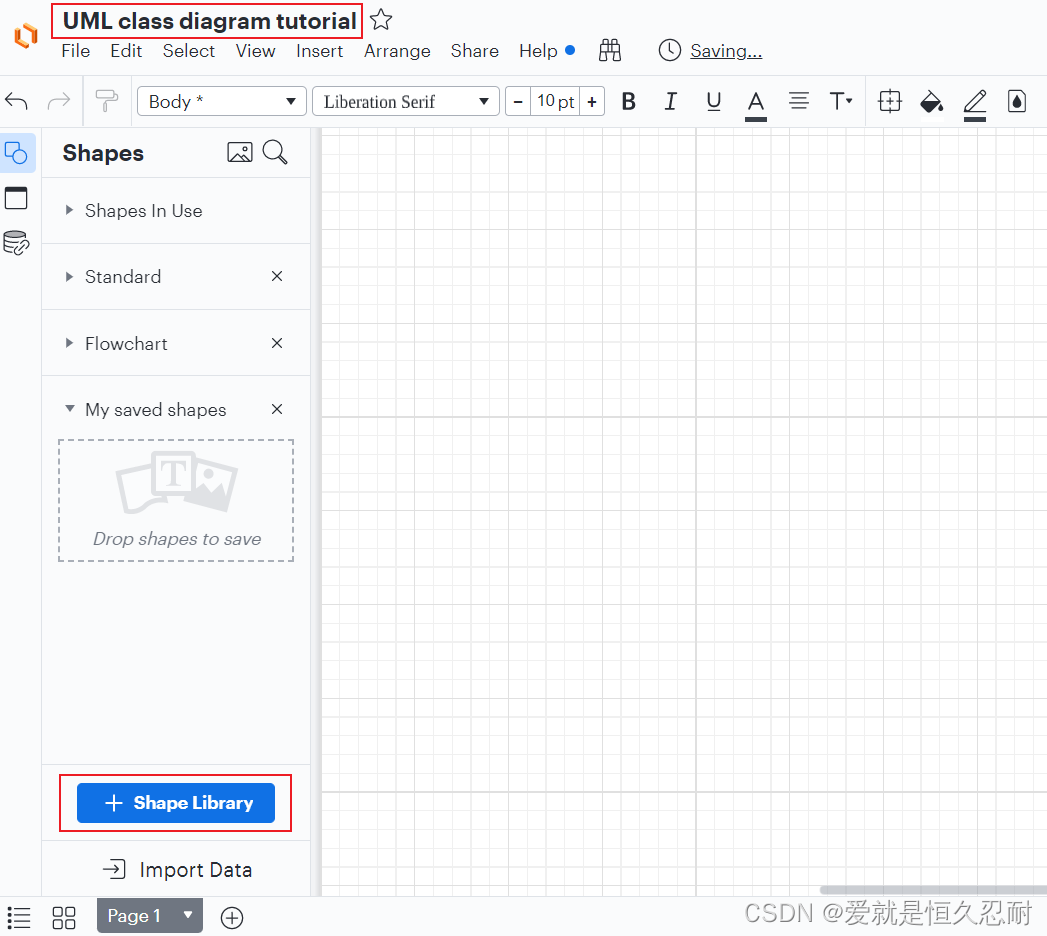Open the Page 1 dropdown arrow

188,915
